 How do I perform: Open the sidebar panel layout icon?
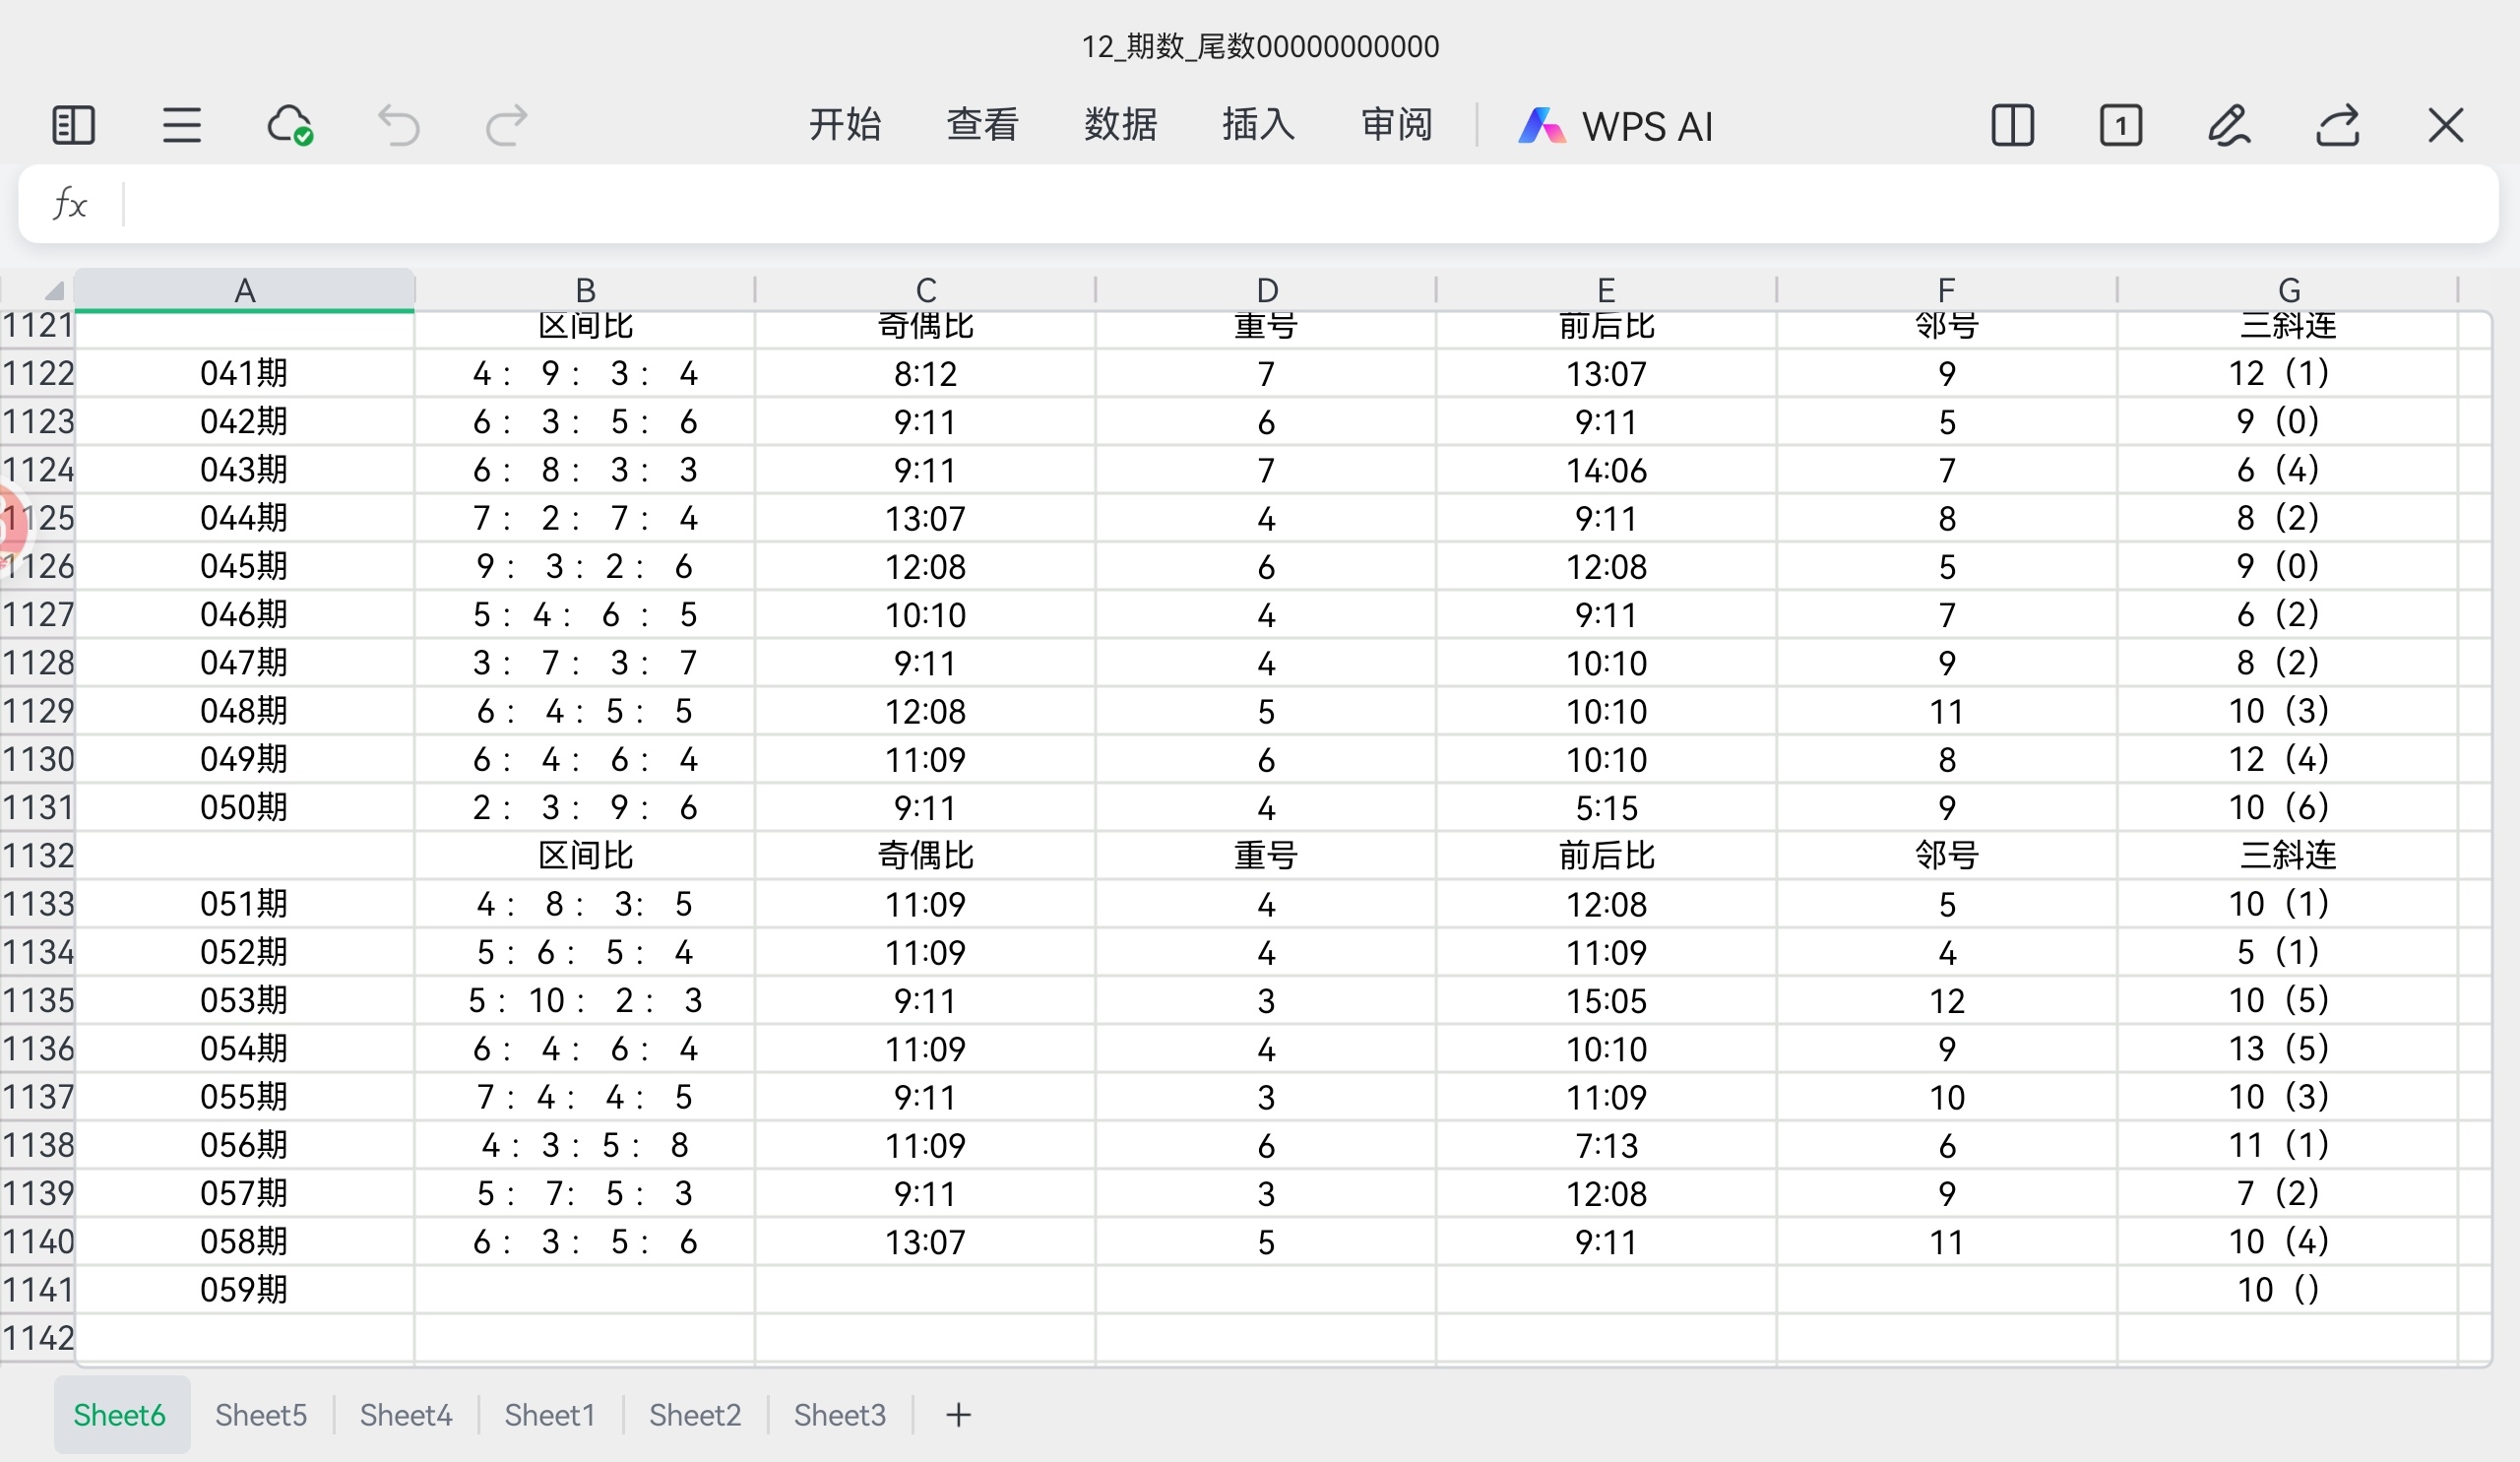click(73, 126)
